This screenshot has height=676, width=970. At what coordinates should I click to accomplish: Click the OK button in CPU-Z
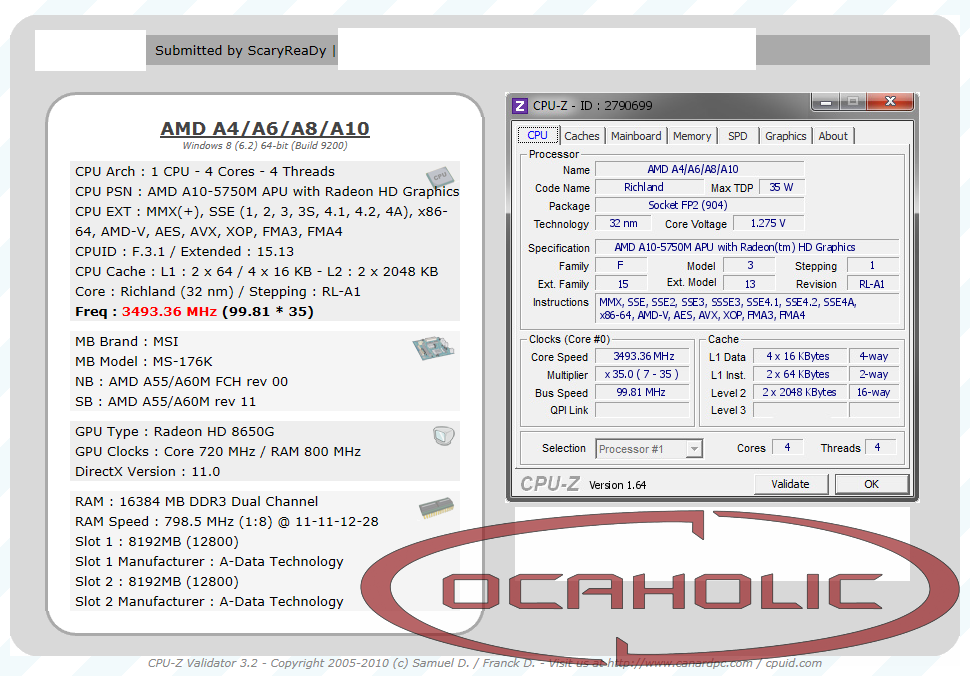[x=872, y=484]
